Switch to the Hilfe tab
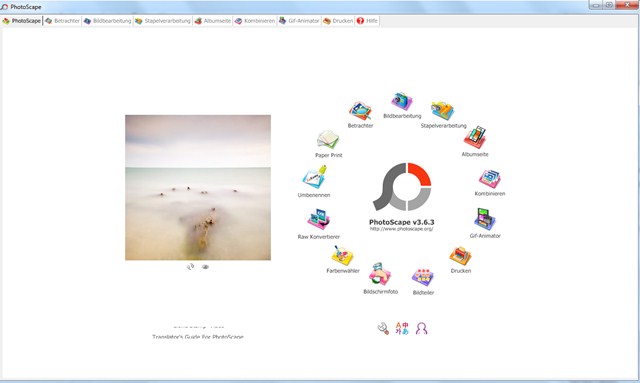 tap(367, 21)
